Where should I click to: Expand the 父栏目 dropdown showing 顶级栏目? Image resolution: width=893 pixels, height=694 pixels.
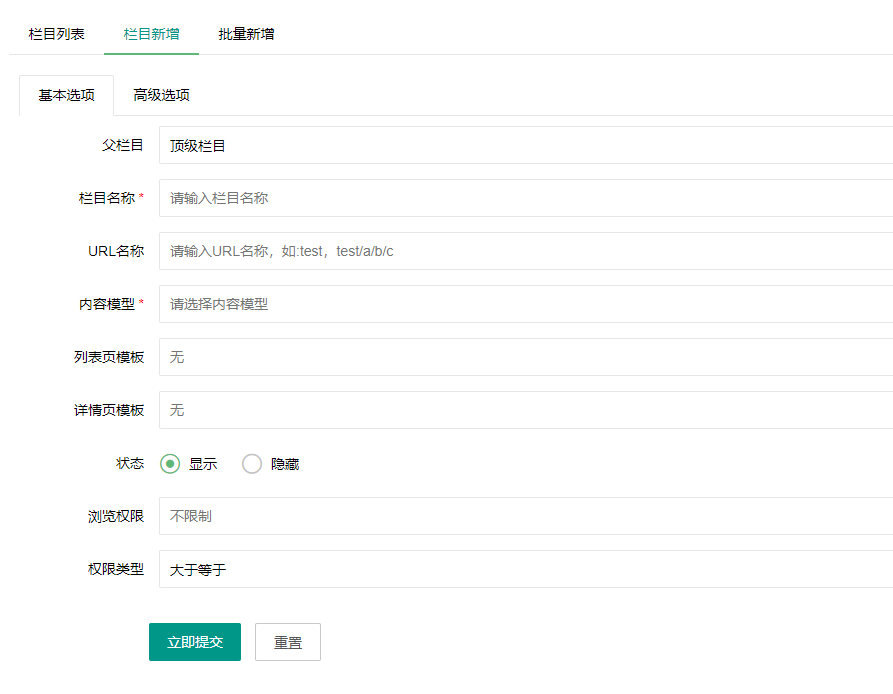[526, 145]
